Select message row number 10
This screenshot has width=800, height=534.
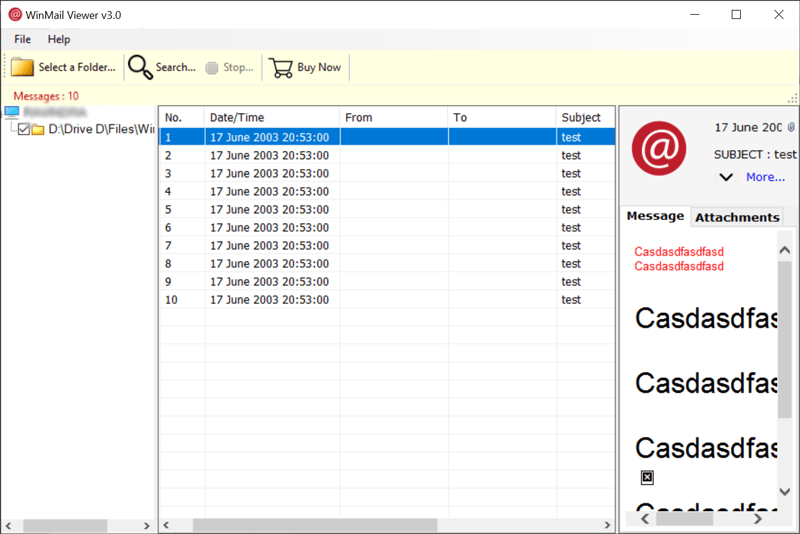click(x=387, y=300)
